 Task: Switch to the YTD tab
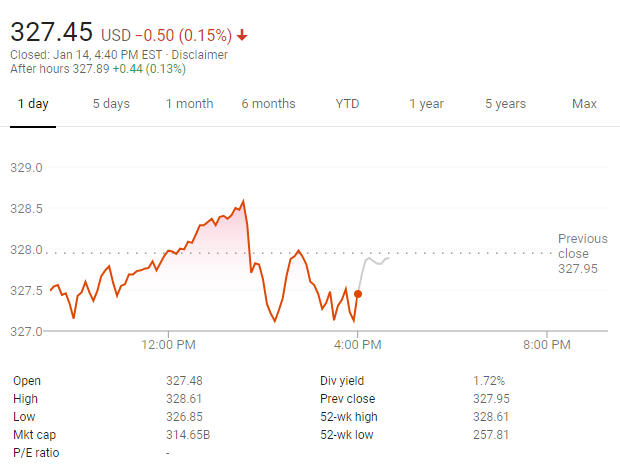[x=347, y=104]
